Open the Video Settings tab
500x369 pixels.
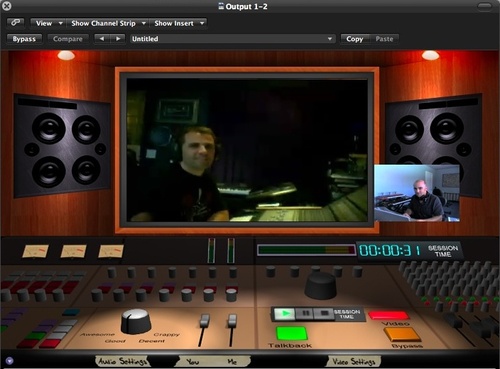(x=354, y=361)
